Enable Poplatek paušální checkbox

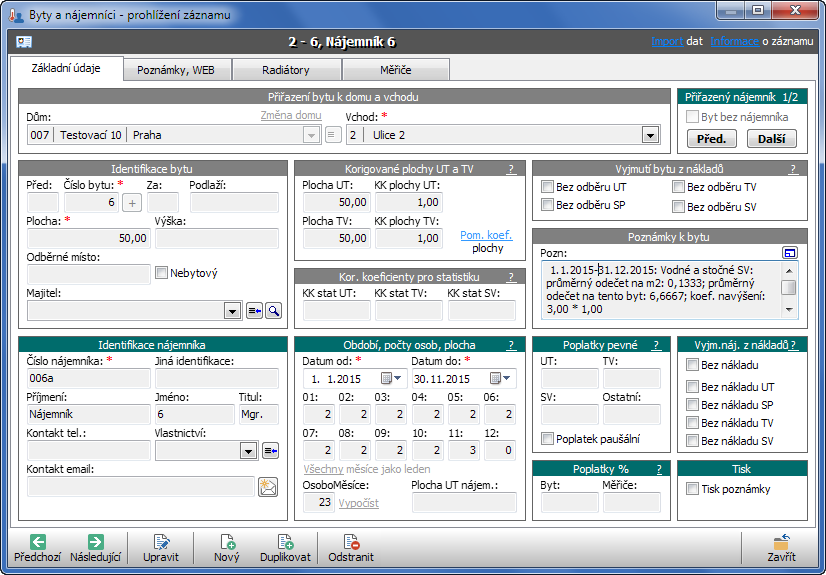tap(547, 438)
